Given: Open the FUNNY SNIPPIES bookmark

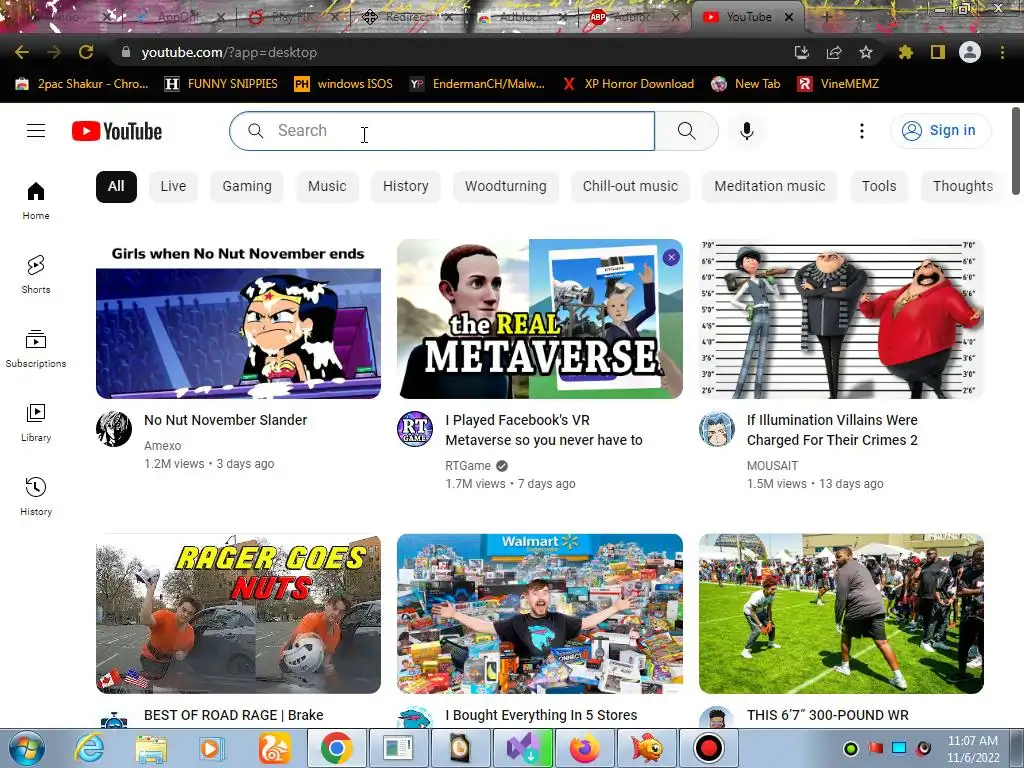Looking at the screenshot, I should pos(221,84).
